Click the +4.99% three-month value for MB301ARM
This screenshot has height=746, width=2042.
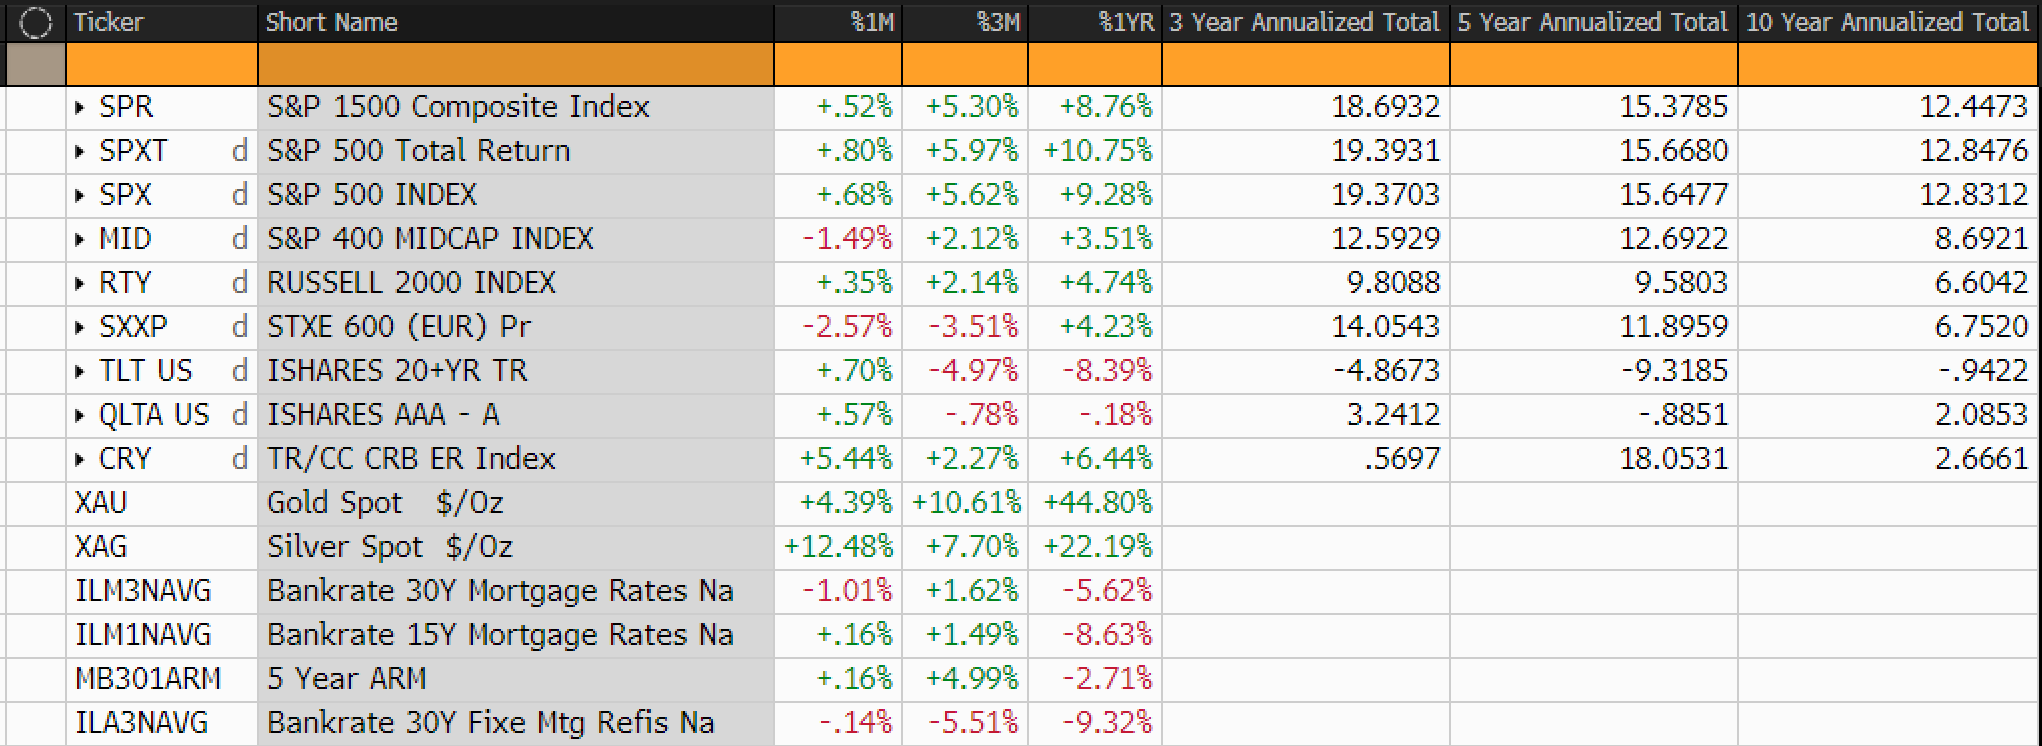tap(972, 679)
